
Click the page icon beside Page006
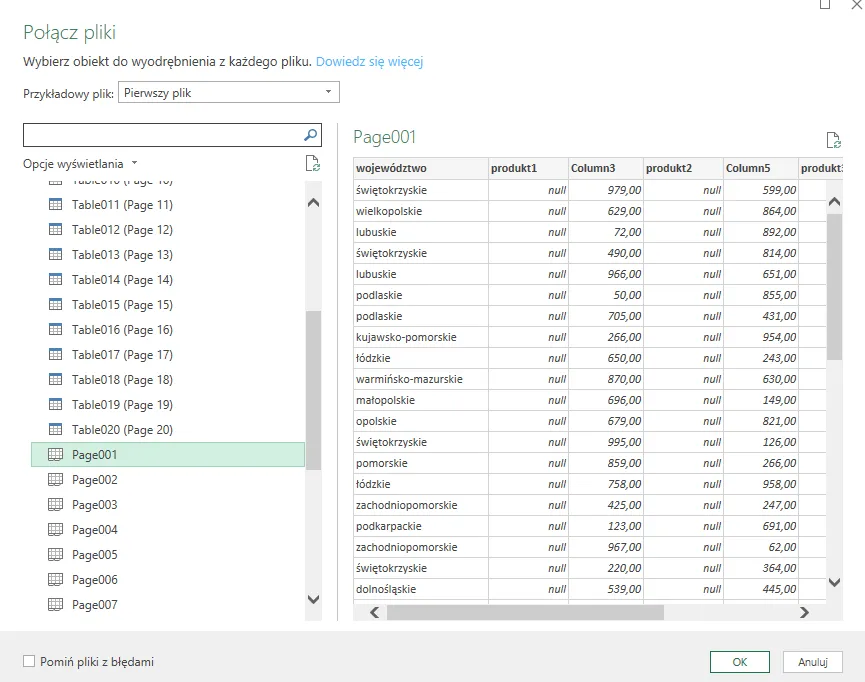click(56, 580)
